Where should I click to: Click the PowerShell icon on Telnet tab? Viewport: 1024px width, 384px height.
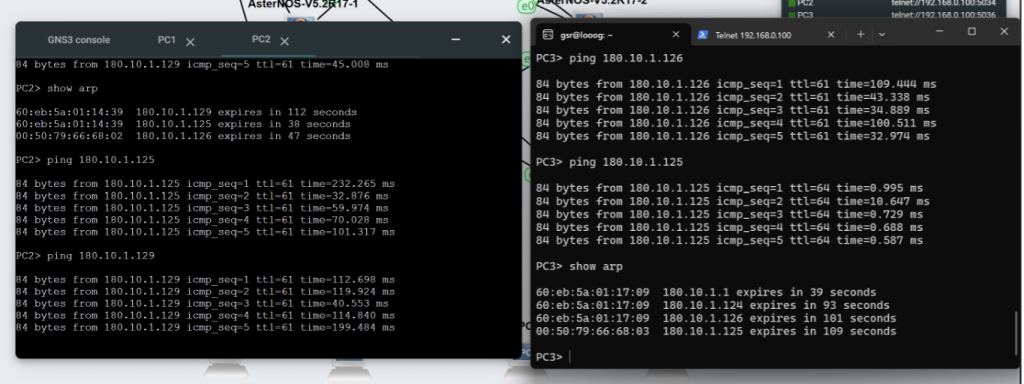pos(703,35)
